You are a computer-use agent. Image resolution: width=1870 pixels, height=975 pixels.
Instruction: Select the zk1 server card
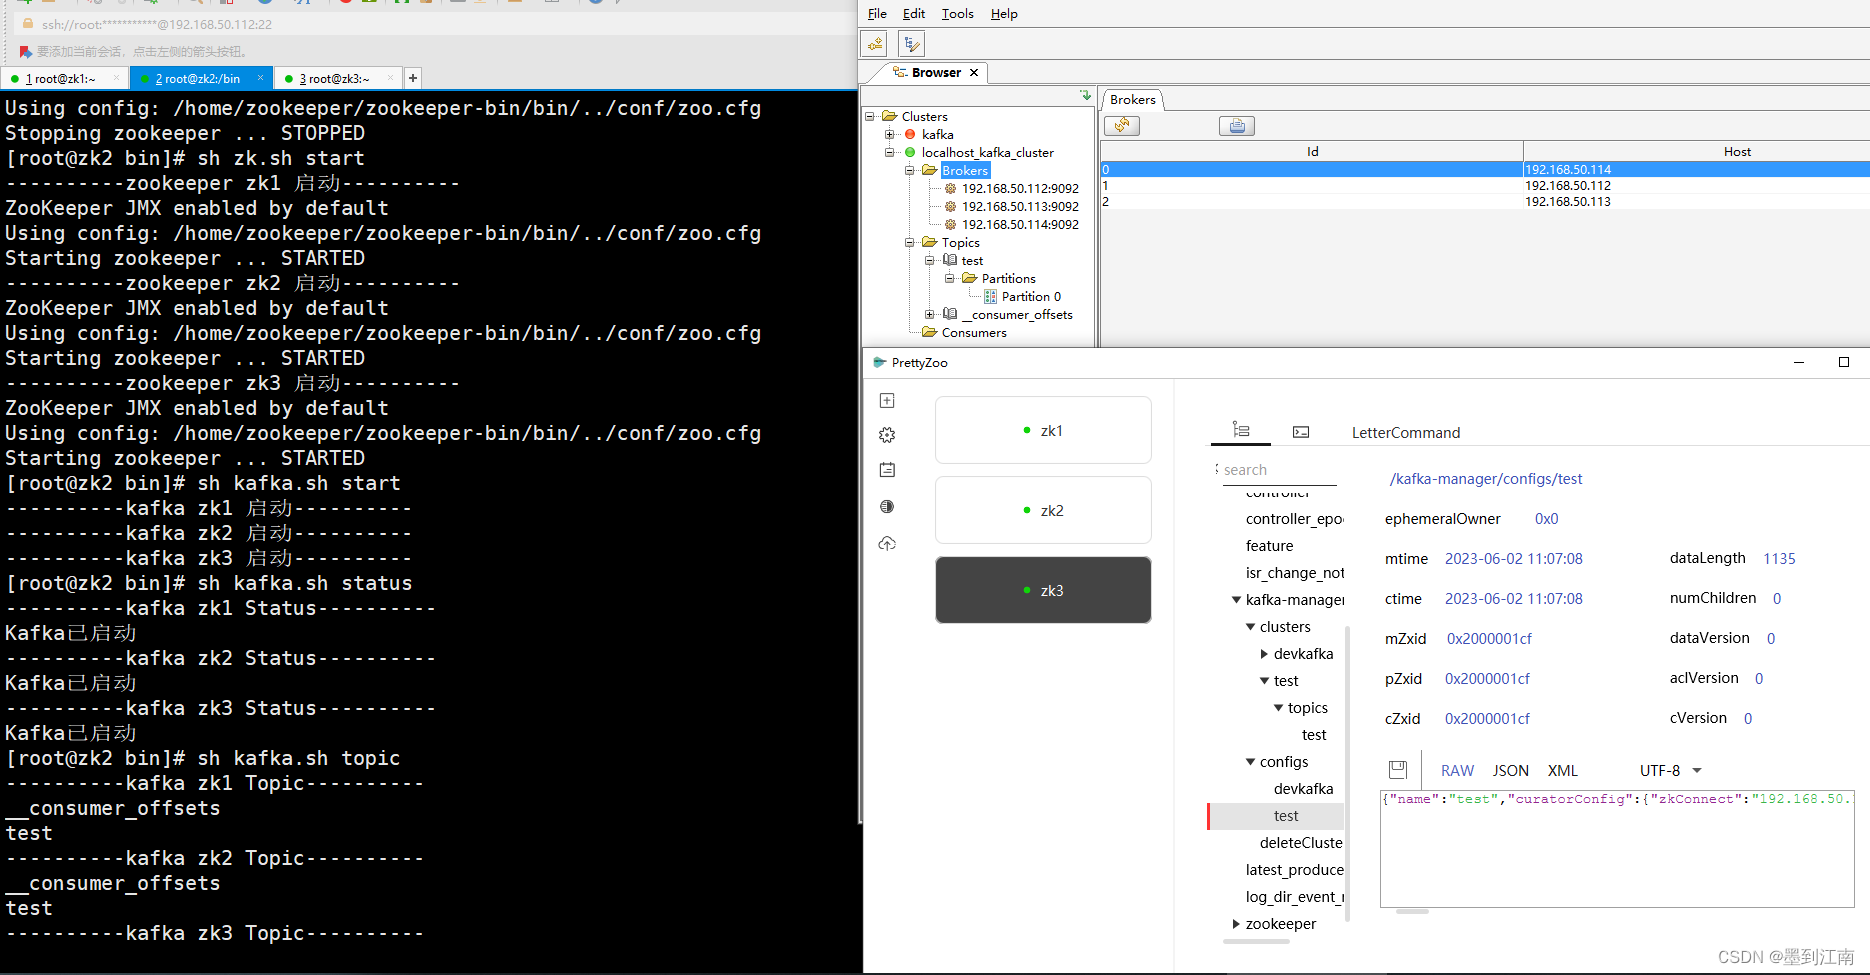coord(1043,430)
